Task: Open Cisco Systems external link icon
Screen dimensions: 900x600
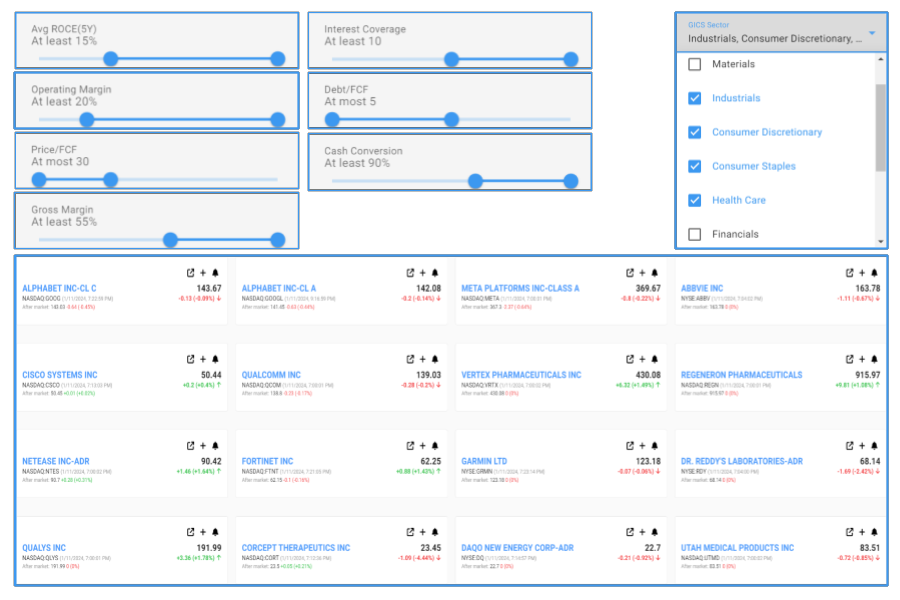Action: [x=191, y=359]
